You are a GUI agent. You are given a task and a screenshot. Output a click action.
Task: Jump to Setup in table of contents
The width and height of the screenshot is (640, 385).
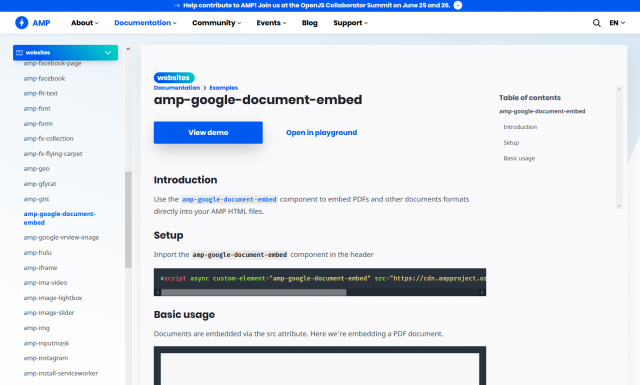click(x=511, y=142)
